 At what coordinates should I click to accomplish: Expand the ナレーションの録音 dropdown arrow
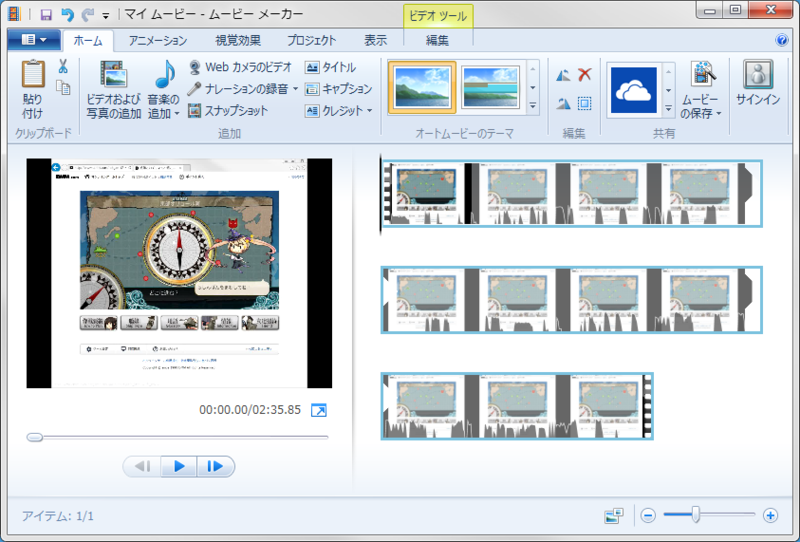(x=295, y=89)
